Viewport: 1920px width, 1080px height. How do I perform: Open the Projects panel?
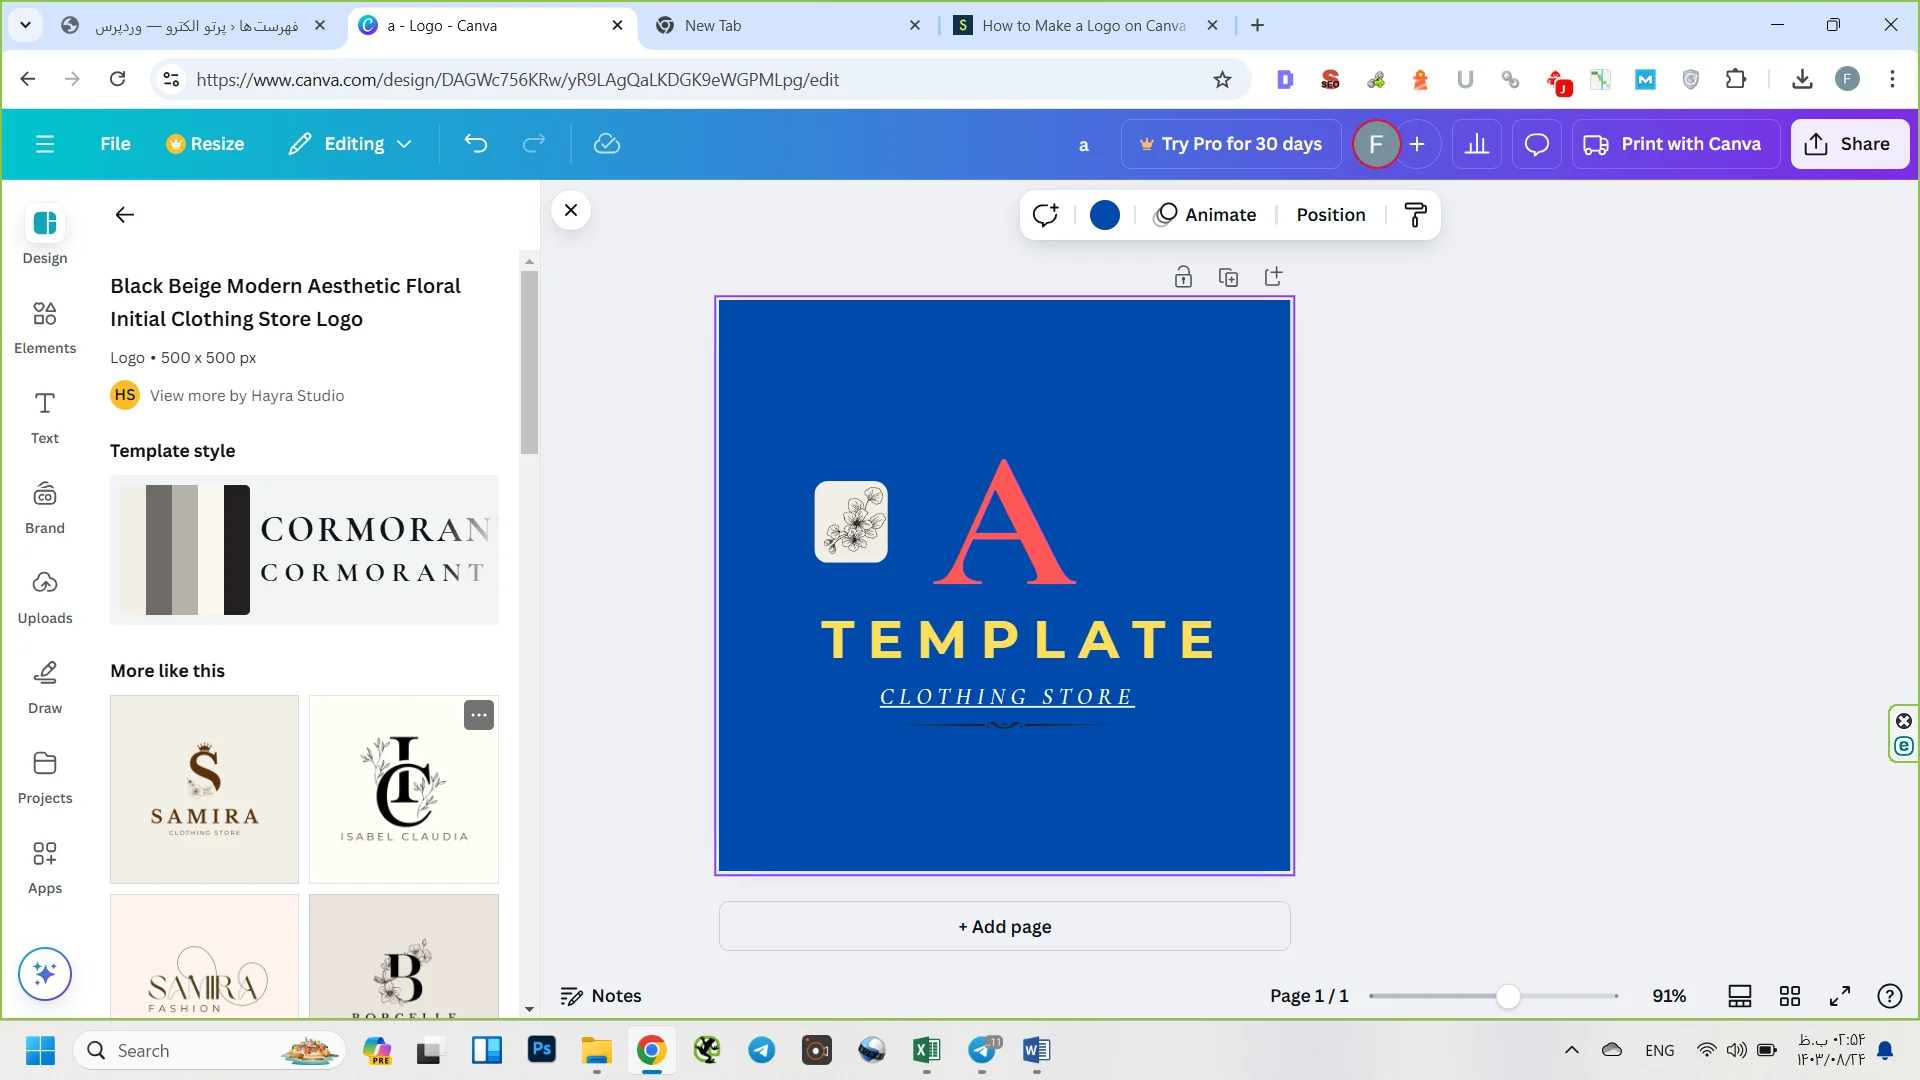(x=45, y=777)
